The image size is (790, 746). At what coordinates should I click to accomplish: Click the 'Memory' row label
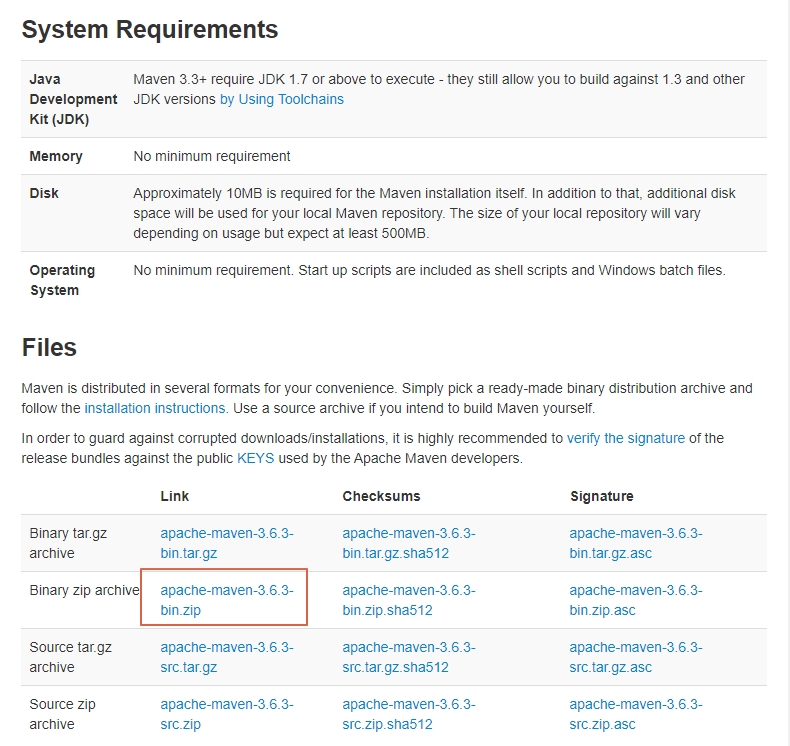click(56, 156)
